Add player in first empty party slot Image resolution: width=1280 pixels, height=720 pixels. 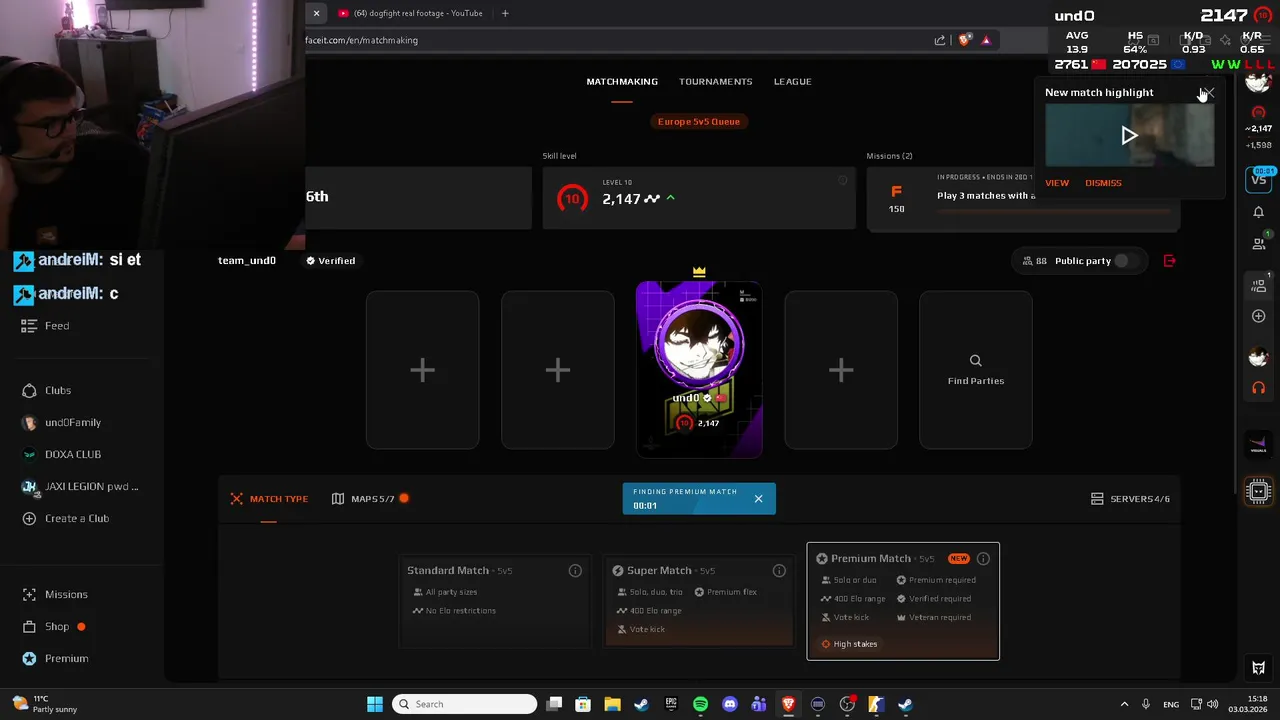(422, 370)
